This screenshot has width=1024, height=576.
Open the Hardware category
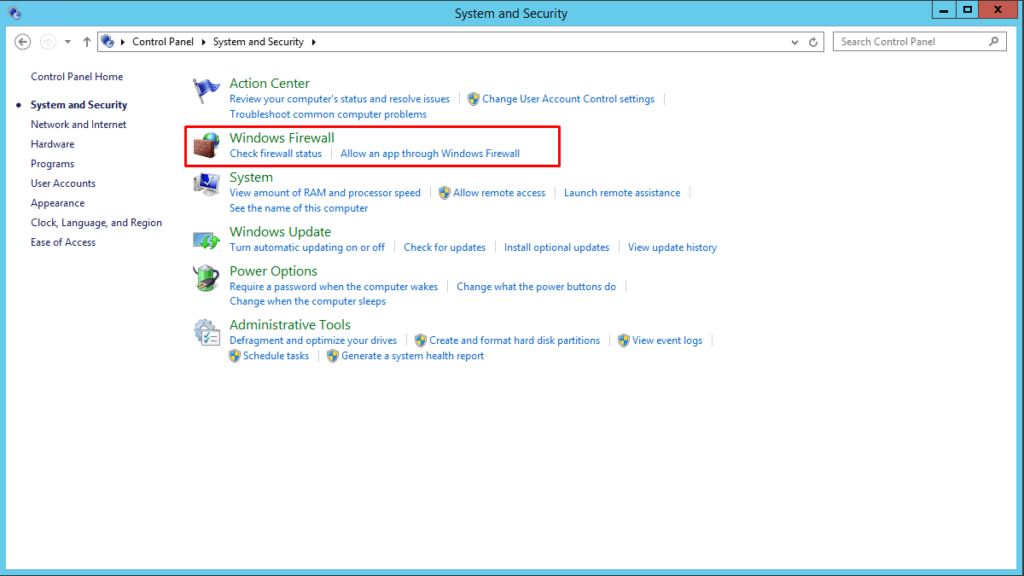pos(52,144)
